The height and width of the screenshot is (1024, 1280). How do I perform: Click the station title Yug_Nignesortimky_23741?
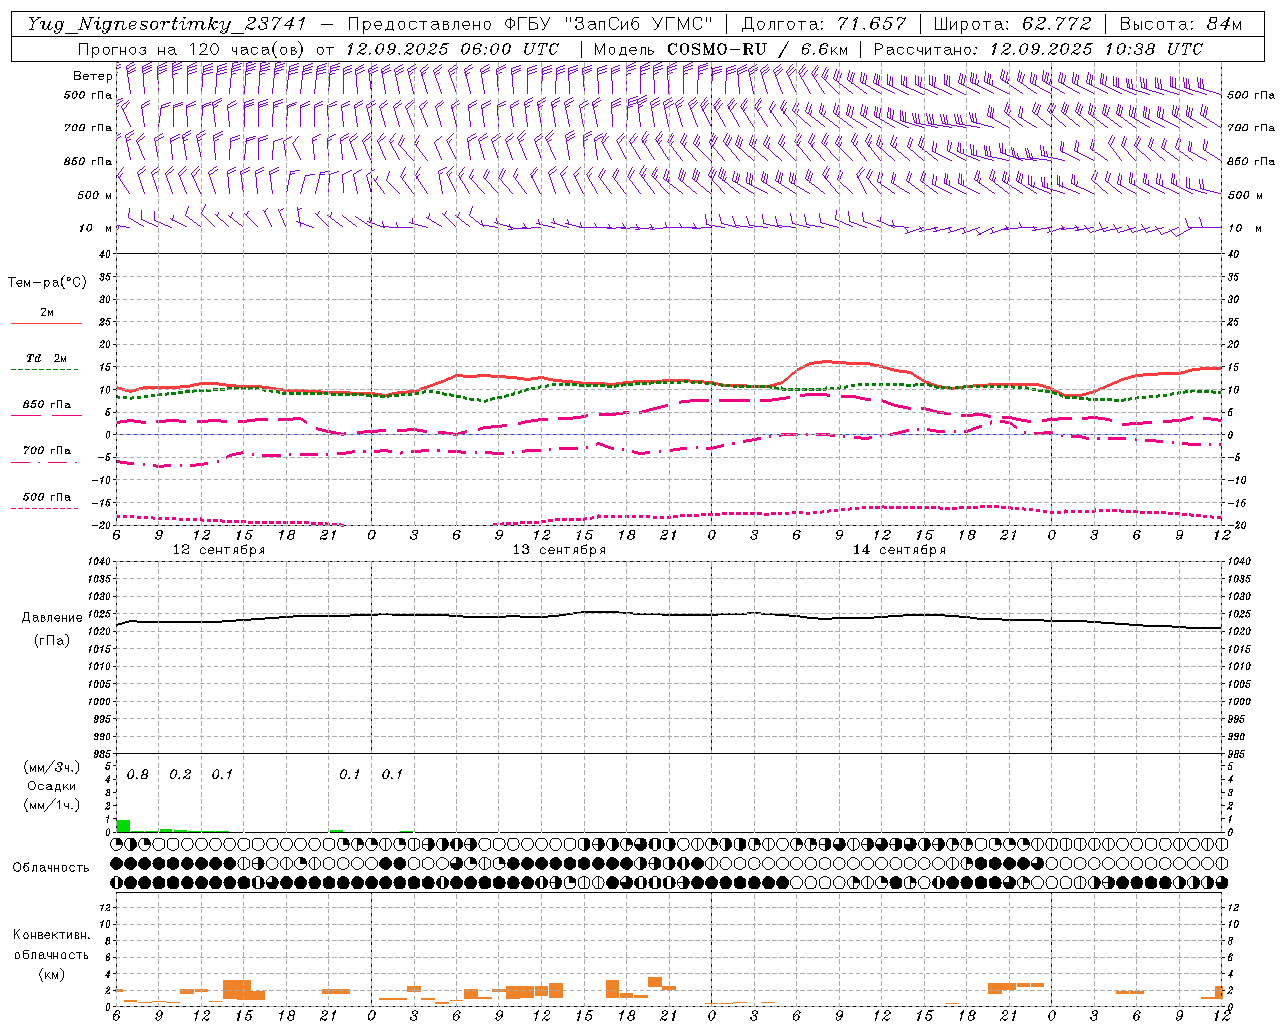click(x=166, y=24)
